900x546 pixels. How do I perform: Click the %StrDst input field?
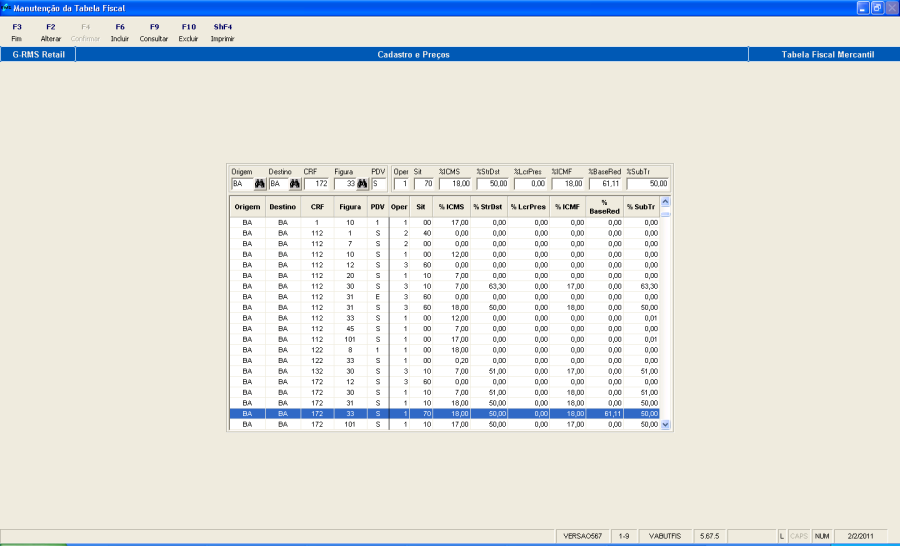(492, 184)
